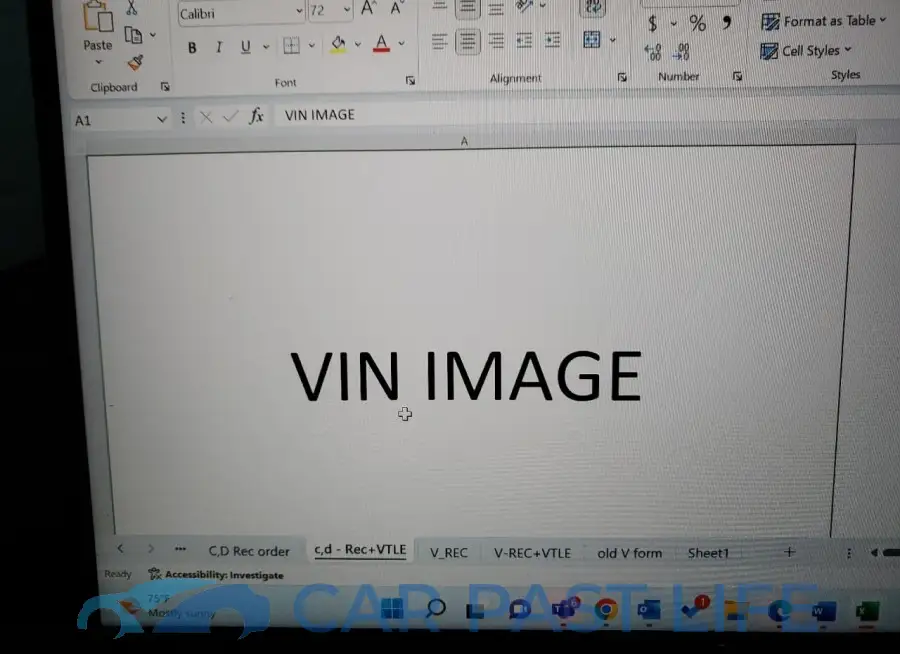Apply borders using the Borders icon

click(292, 45)
